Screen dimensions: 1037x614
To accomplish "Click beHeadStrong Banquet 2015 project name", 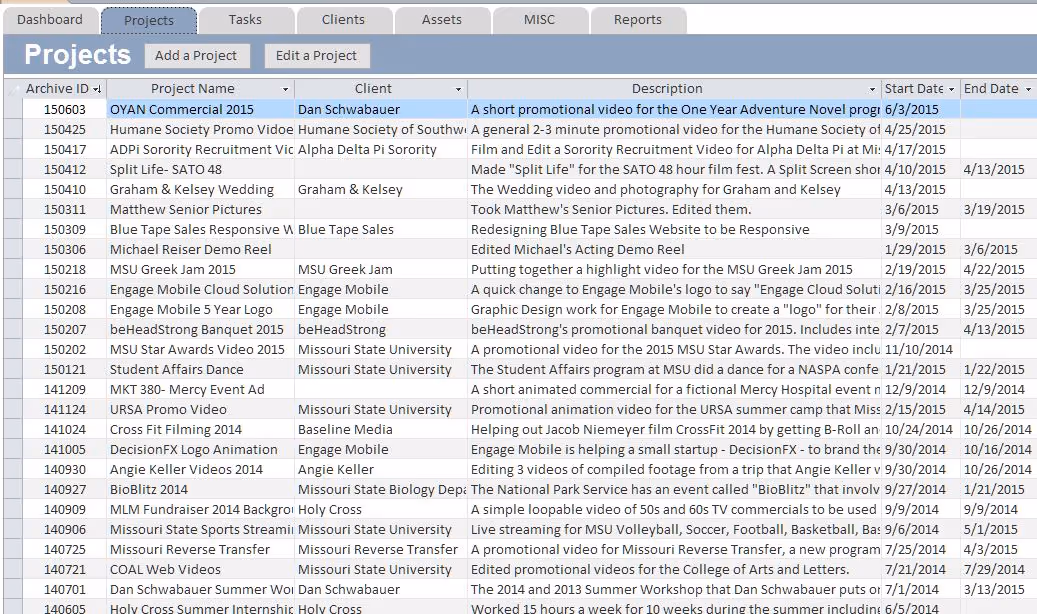I will (x=200, y=329).
